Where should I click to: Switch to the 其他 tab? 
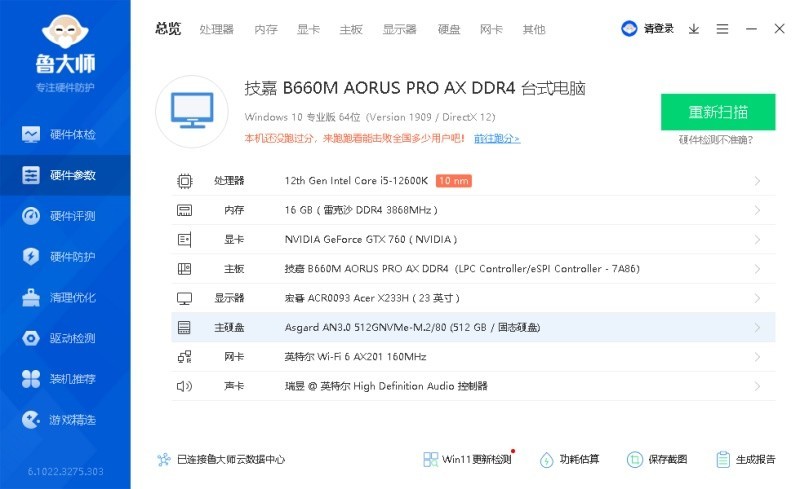534,30
